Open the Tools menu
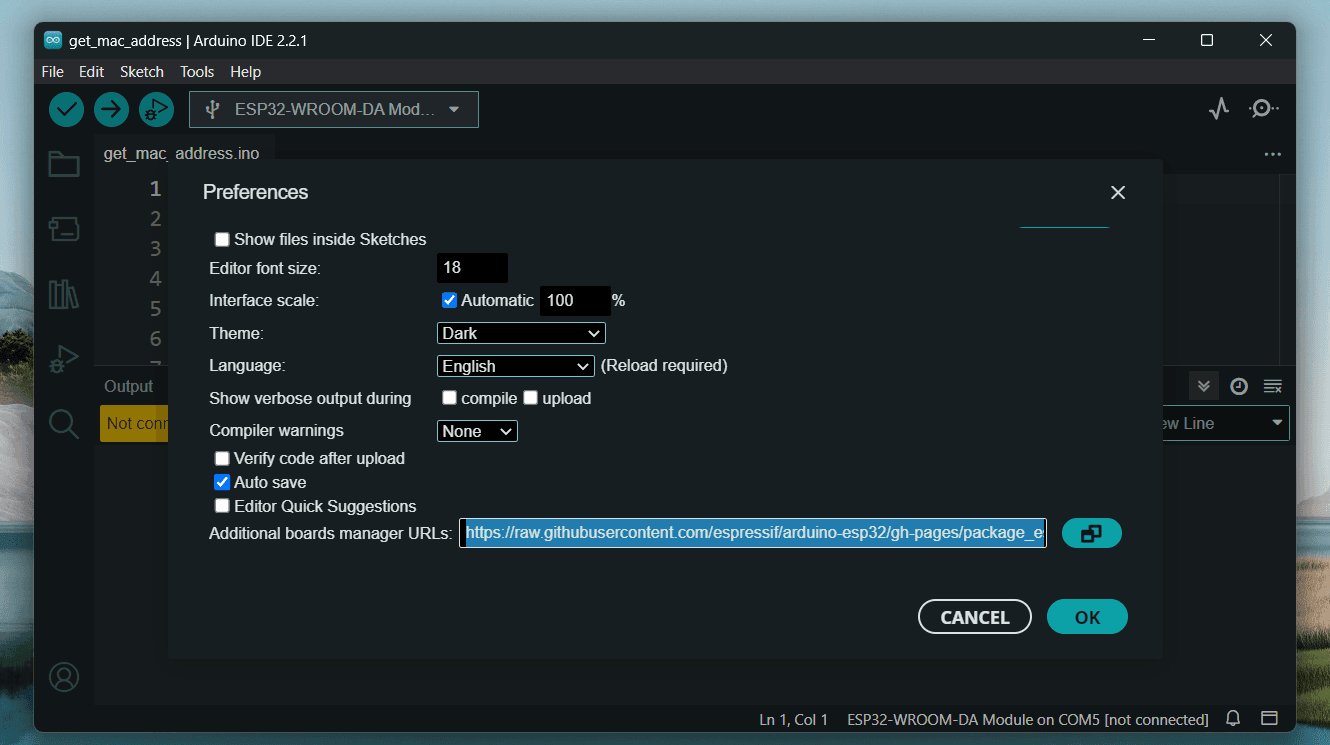Viewport: 1330px width, 745px height. [197, 72]
